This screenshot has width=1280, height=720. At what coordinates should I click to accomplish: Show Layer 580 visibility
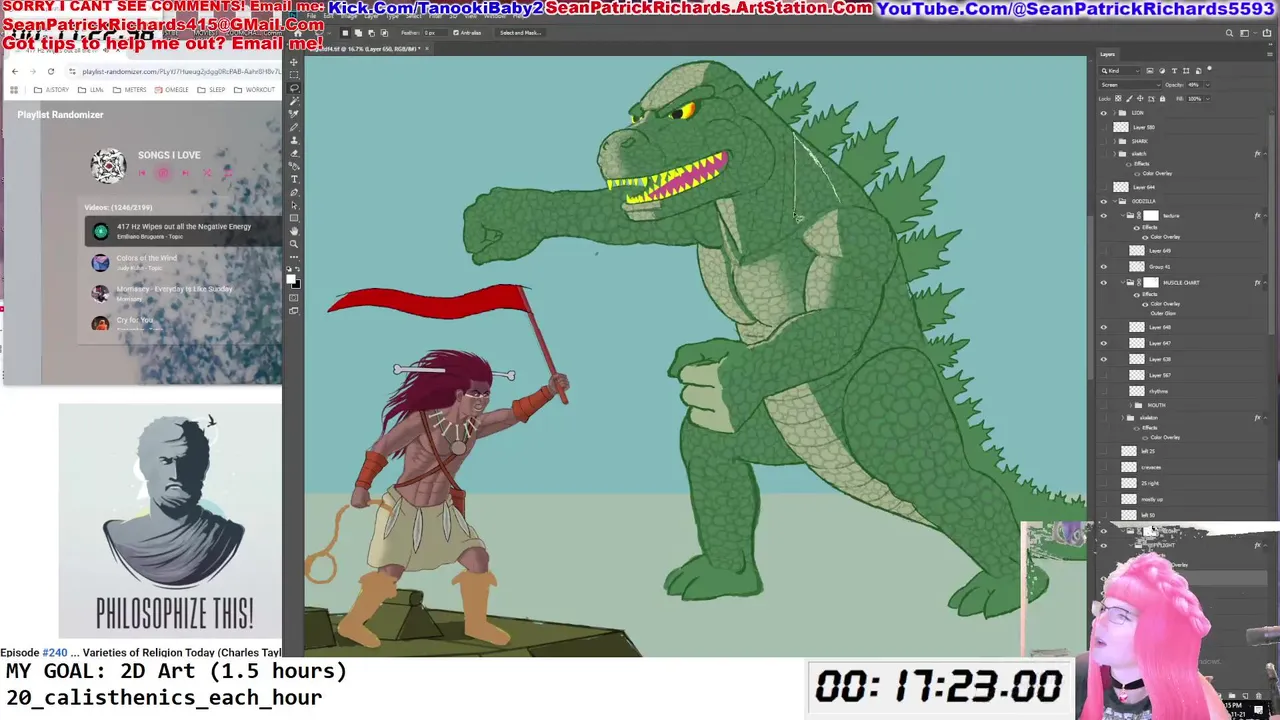coord(1104,127)
